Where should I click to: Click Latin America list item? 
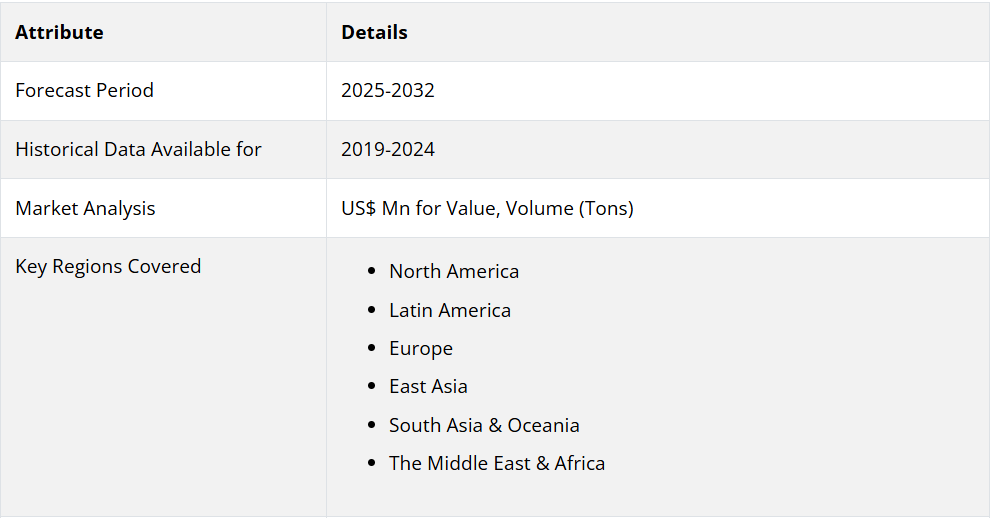[x=450, y=310]
